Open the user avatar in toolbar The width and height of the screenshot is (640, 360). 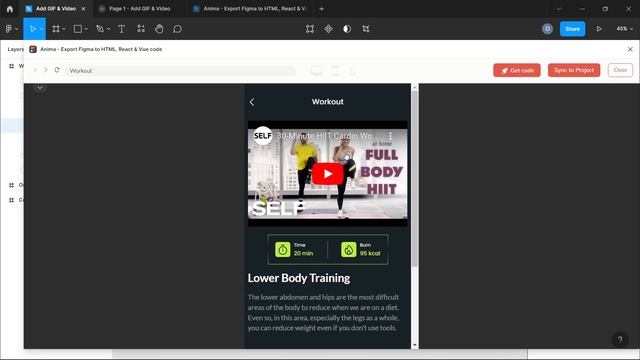point(547,29)
